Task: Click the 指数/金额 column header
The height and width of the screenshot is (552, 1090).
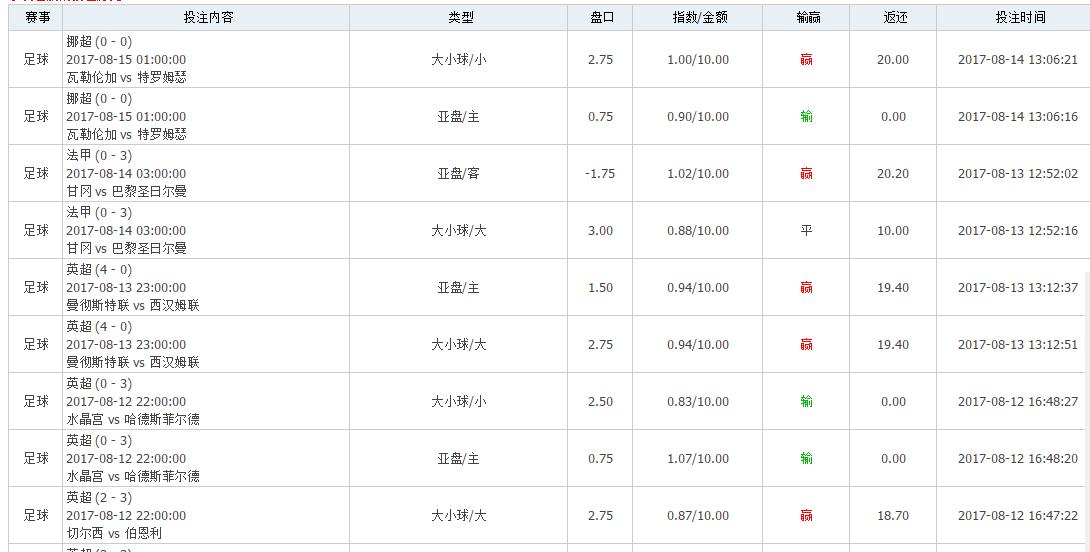Action: [698, 18]
